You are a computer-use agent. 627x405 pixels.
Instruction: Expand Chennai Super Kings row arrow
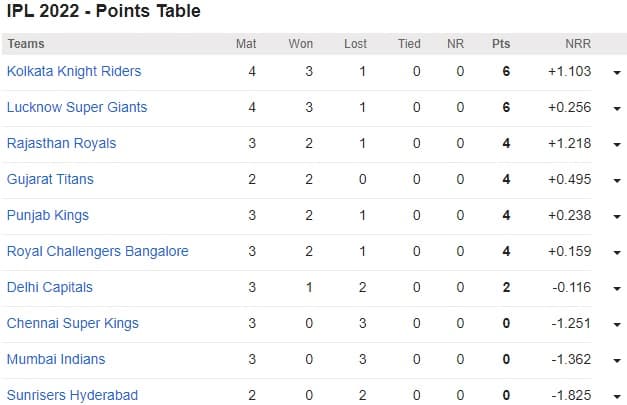click(x=616, y=325)
